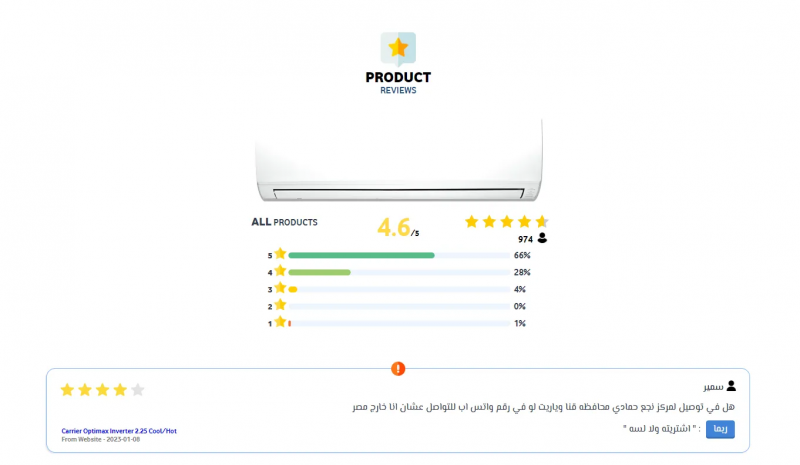Click the 66% five-star percentage
Image resolution: width=800 pixels, height=465 pixels.
[x=522, y=255]
